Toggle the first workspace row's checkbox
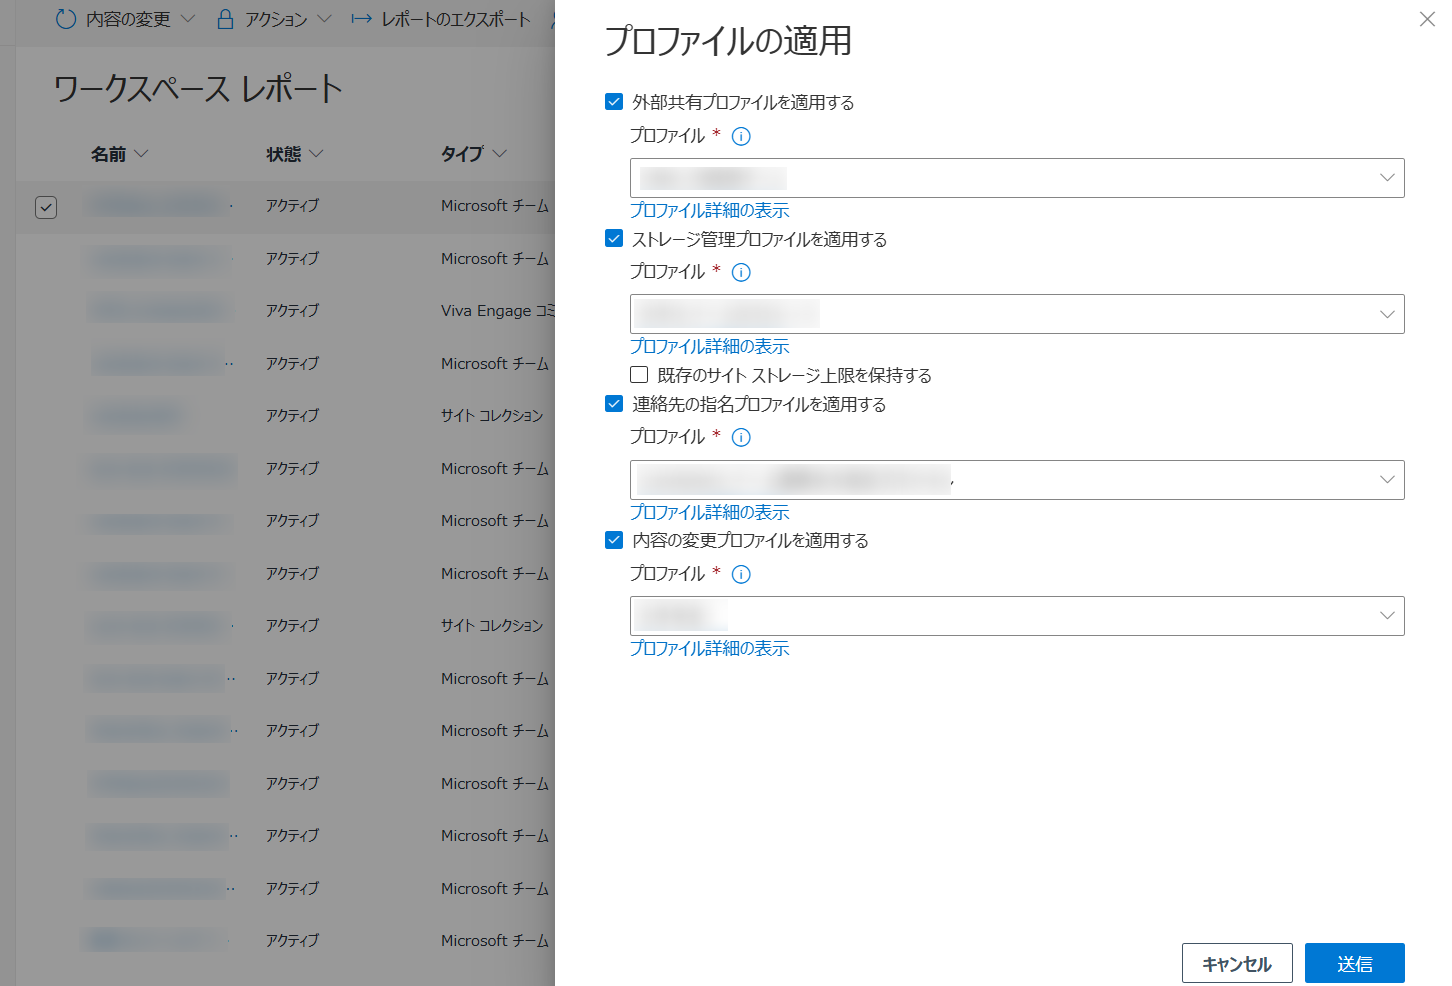Viewport: 1452px width, 986px height. [x=46, y=207]
